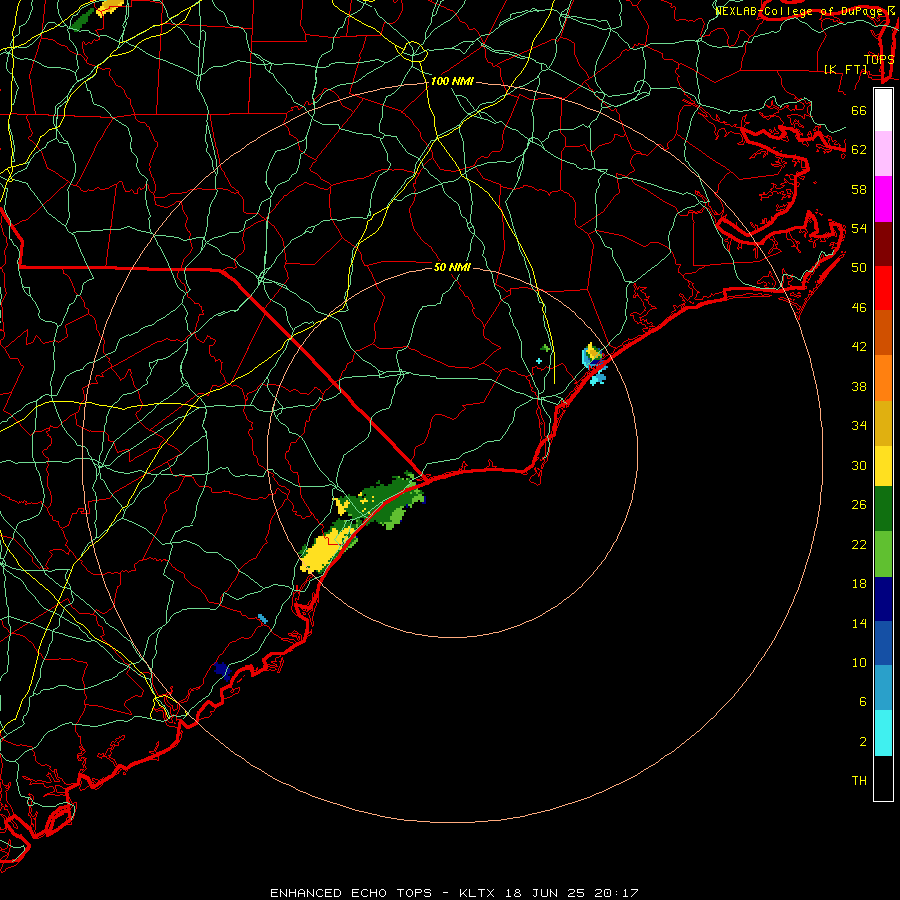This screenshot has width=900, height=900.
Task: Click the magenta legend swatch
Action: tap(883, 199)
